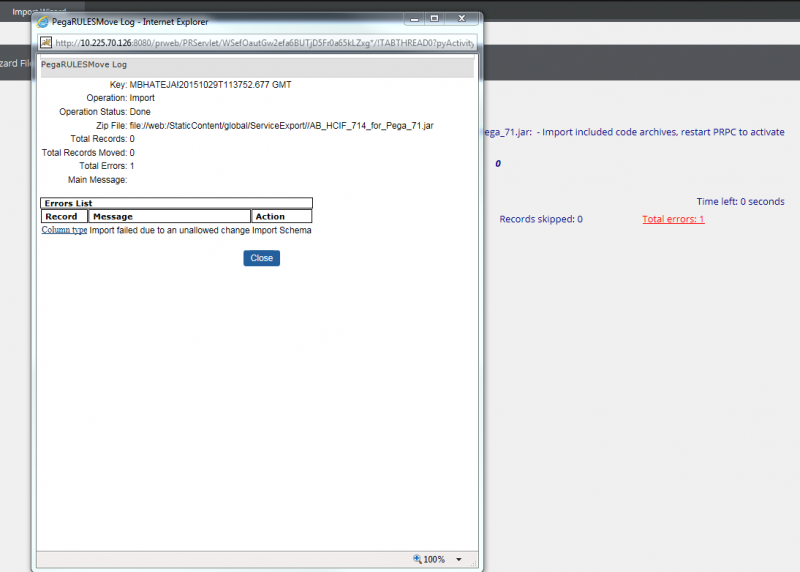The height and width of the screenshot is (572, 800).
Task: Click the Total Errors: 1 text in the log
Action: pyautogui.click(x=107, y=166)
